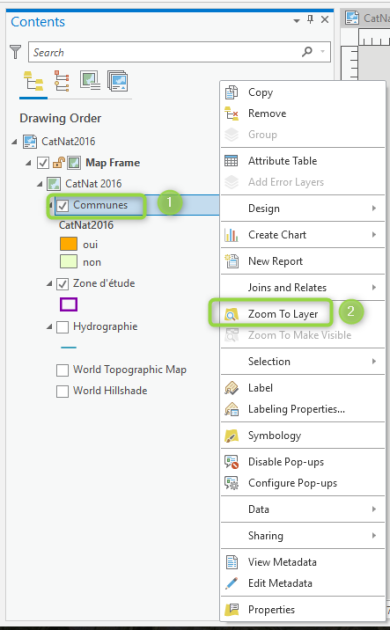Collapse the Map Frame tree node
This screenshot has height=630, width=390.
(x=28, y=163)
